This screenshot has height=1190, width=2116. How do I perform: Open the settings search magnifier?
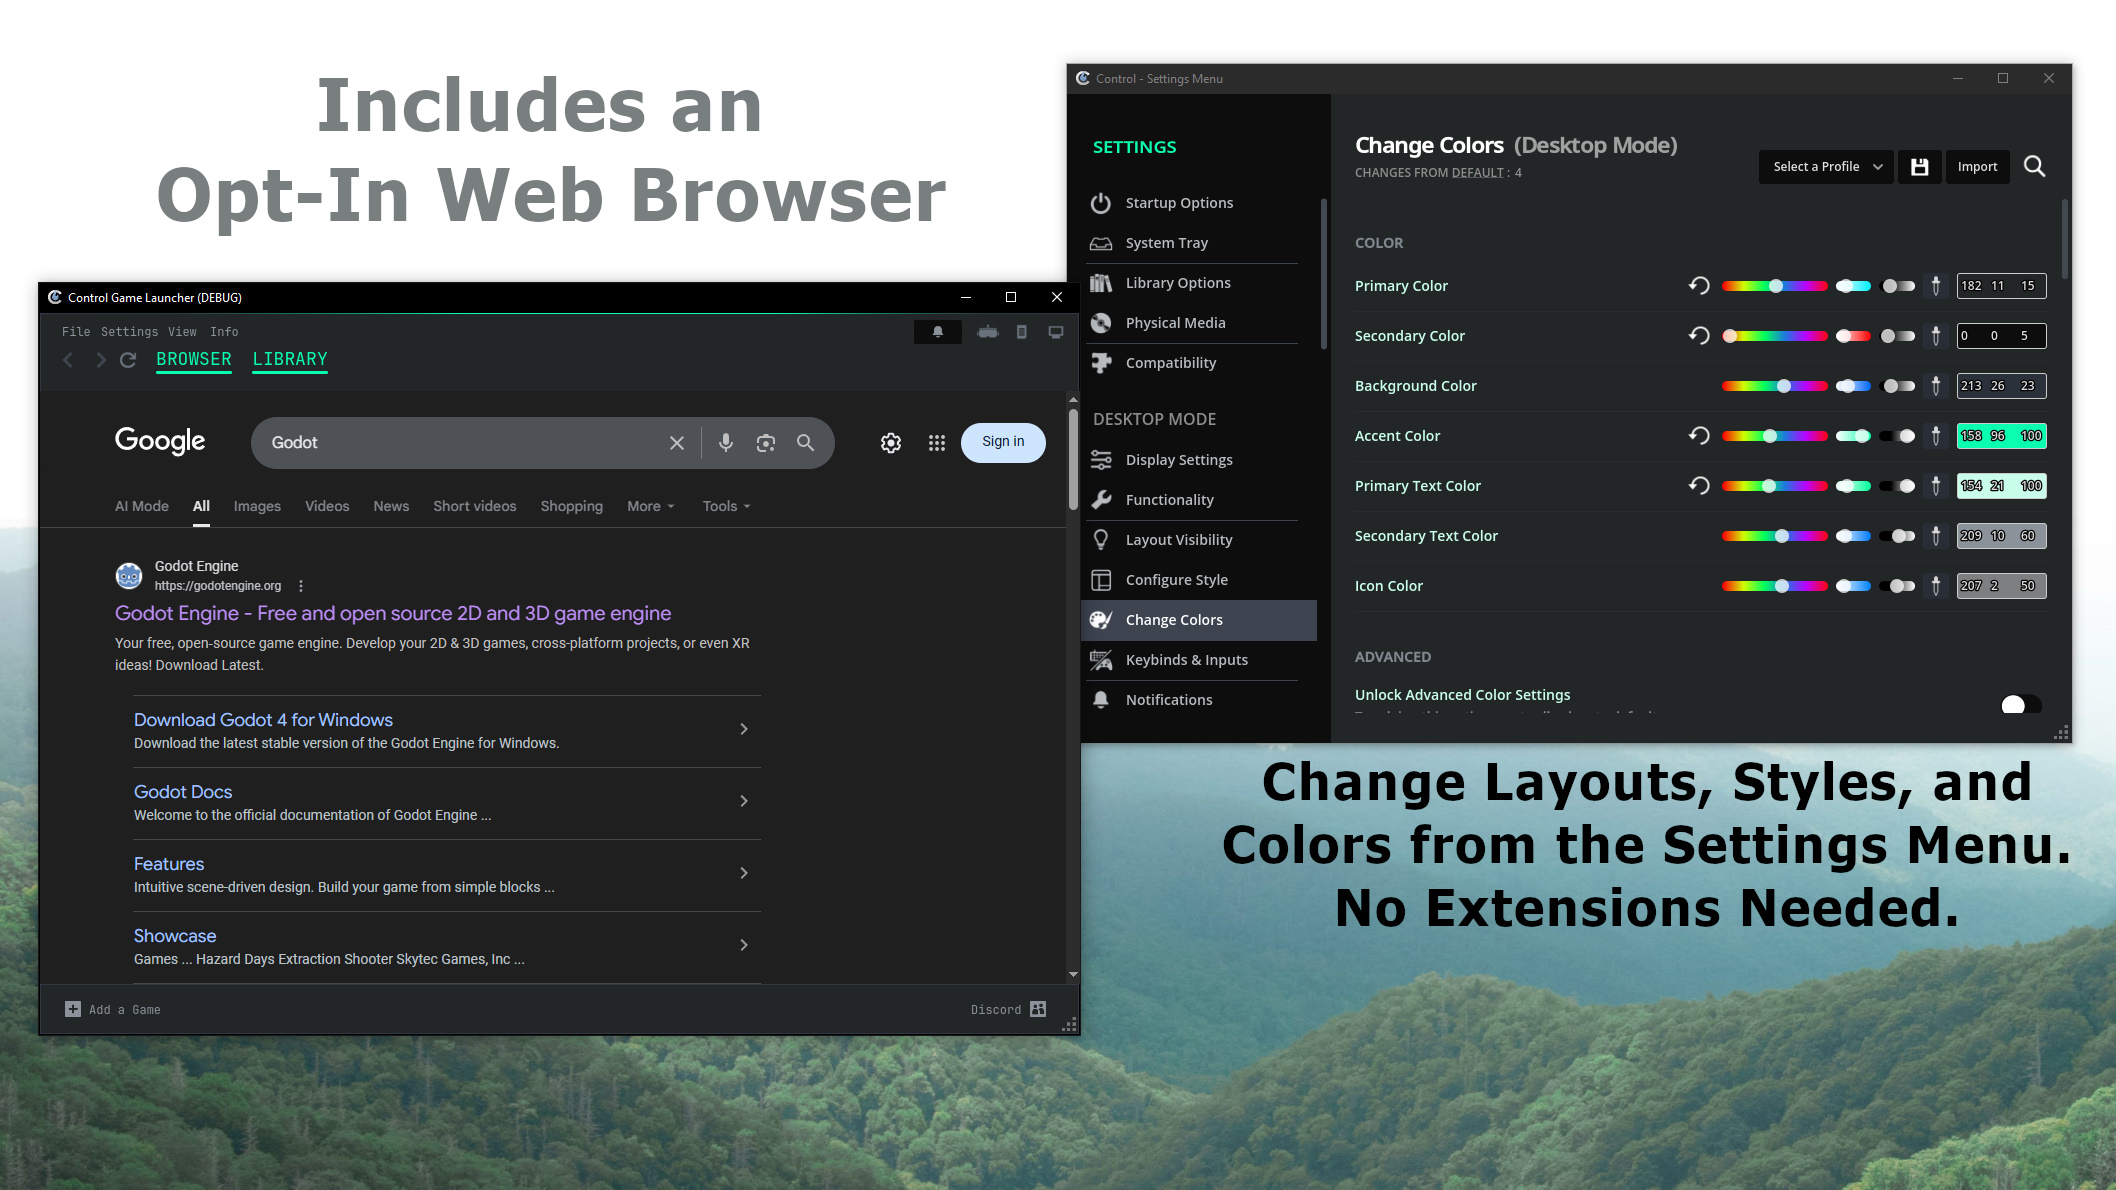pyautogui.click(x=2034, y=167)
